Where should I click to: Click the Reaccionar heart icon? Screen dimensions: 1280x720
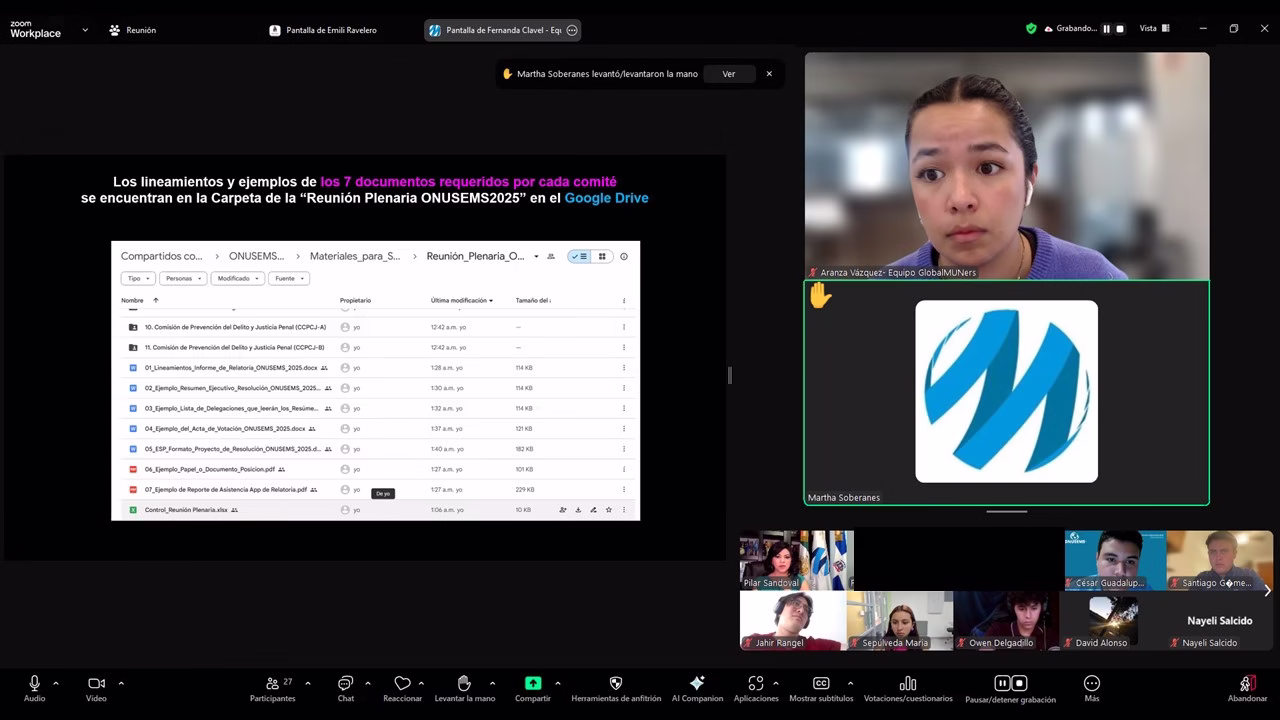tap(402, 684)
